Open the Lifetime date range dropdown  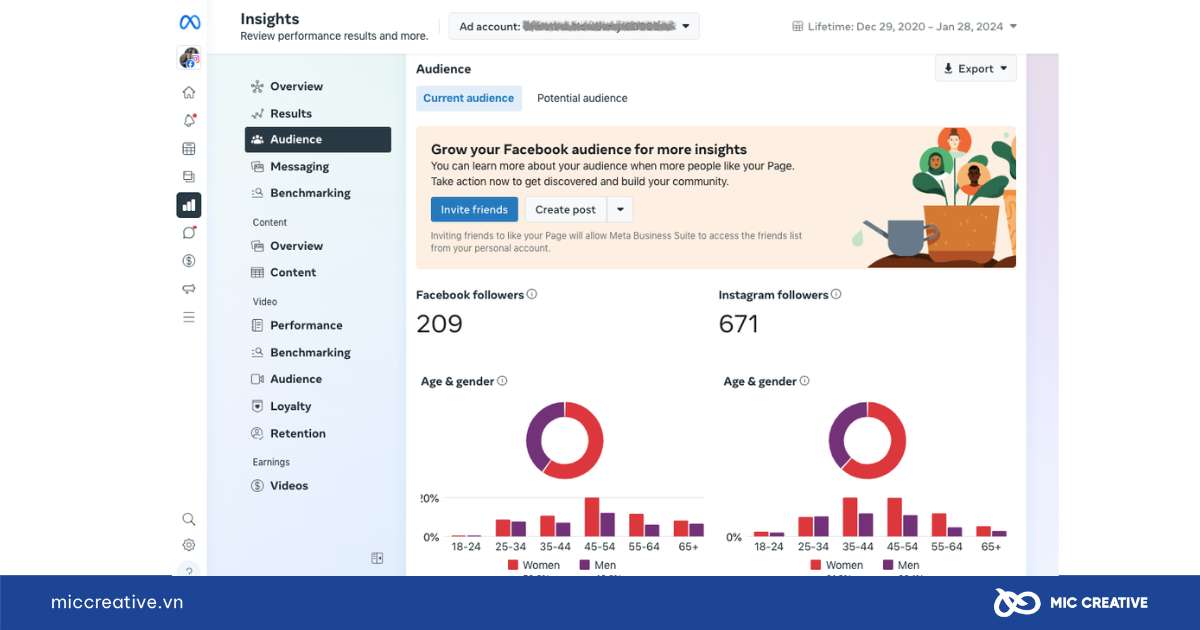click(904, 26)
